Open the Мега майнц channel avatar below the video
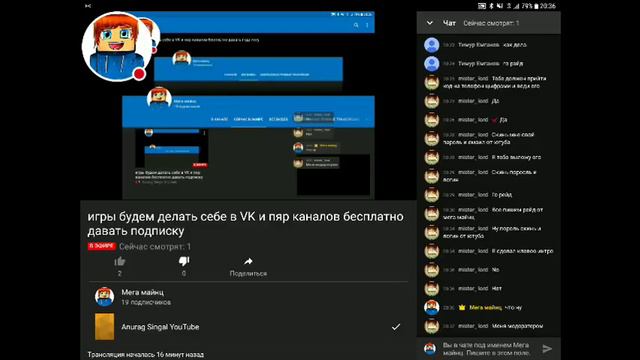640x360 pixels. (x=104, y=297)
